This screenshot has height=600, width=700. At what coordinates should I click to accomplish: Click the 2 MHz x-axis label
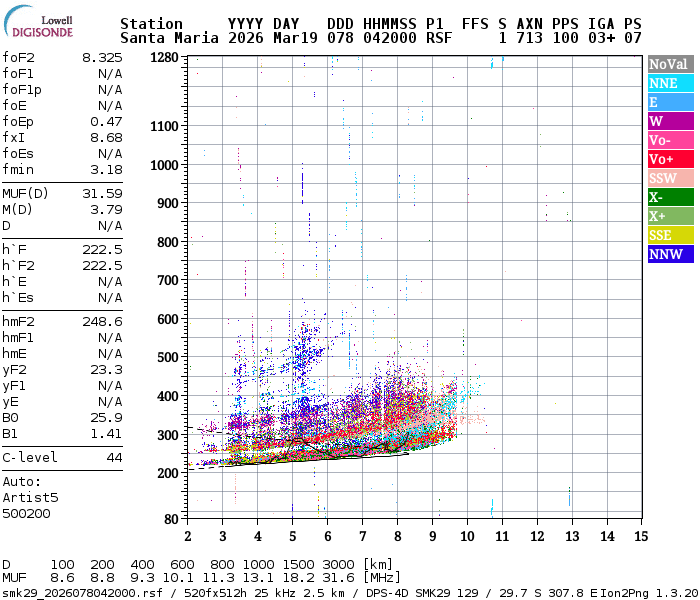pos(188,536)
